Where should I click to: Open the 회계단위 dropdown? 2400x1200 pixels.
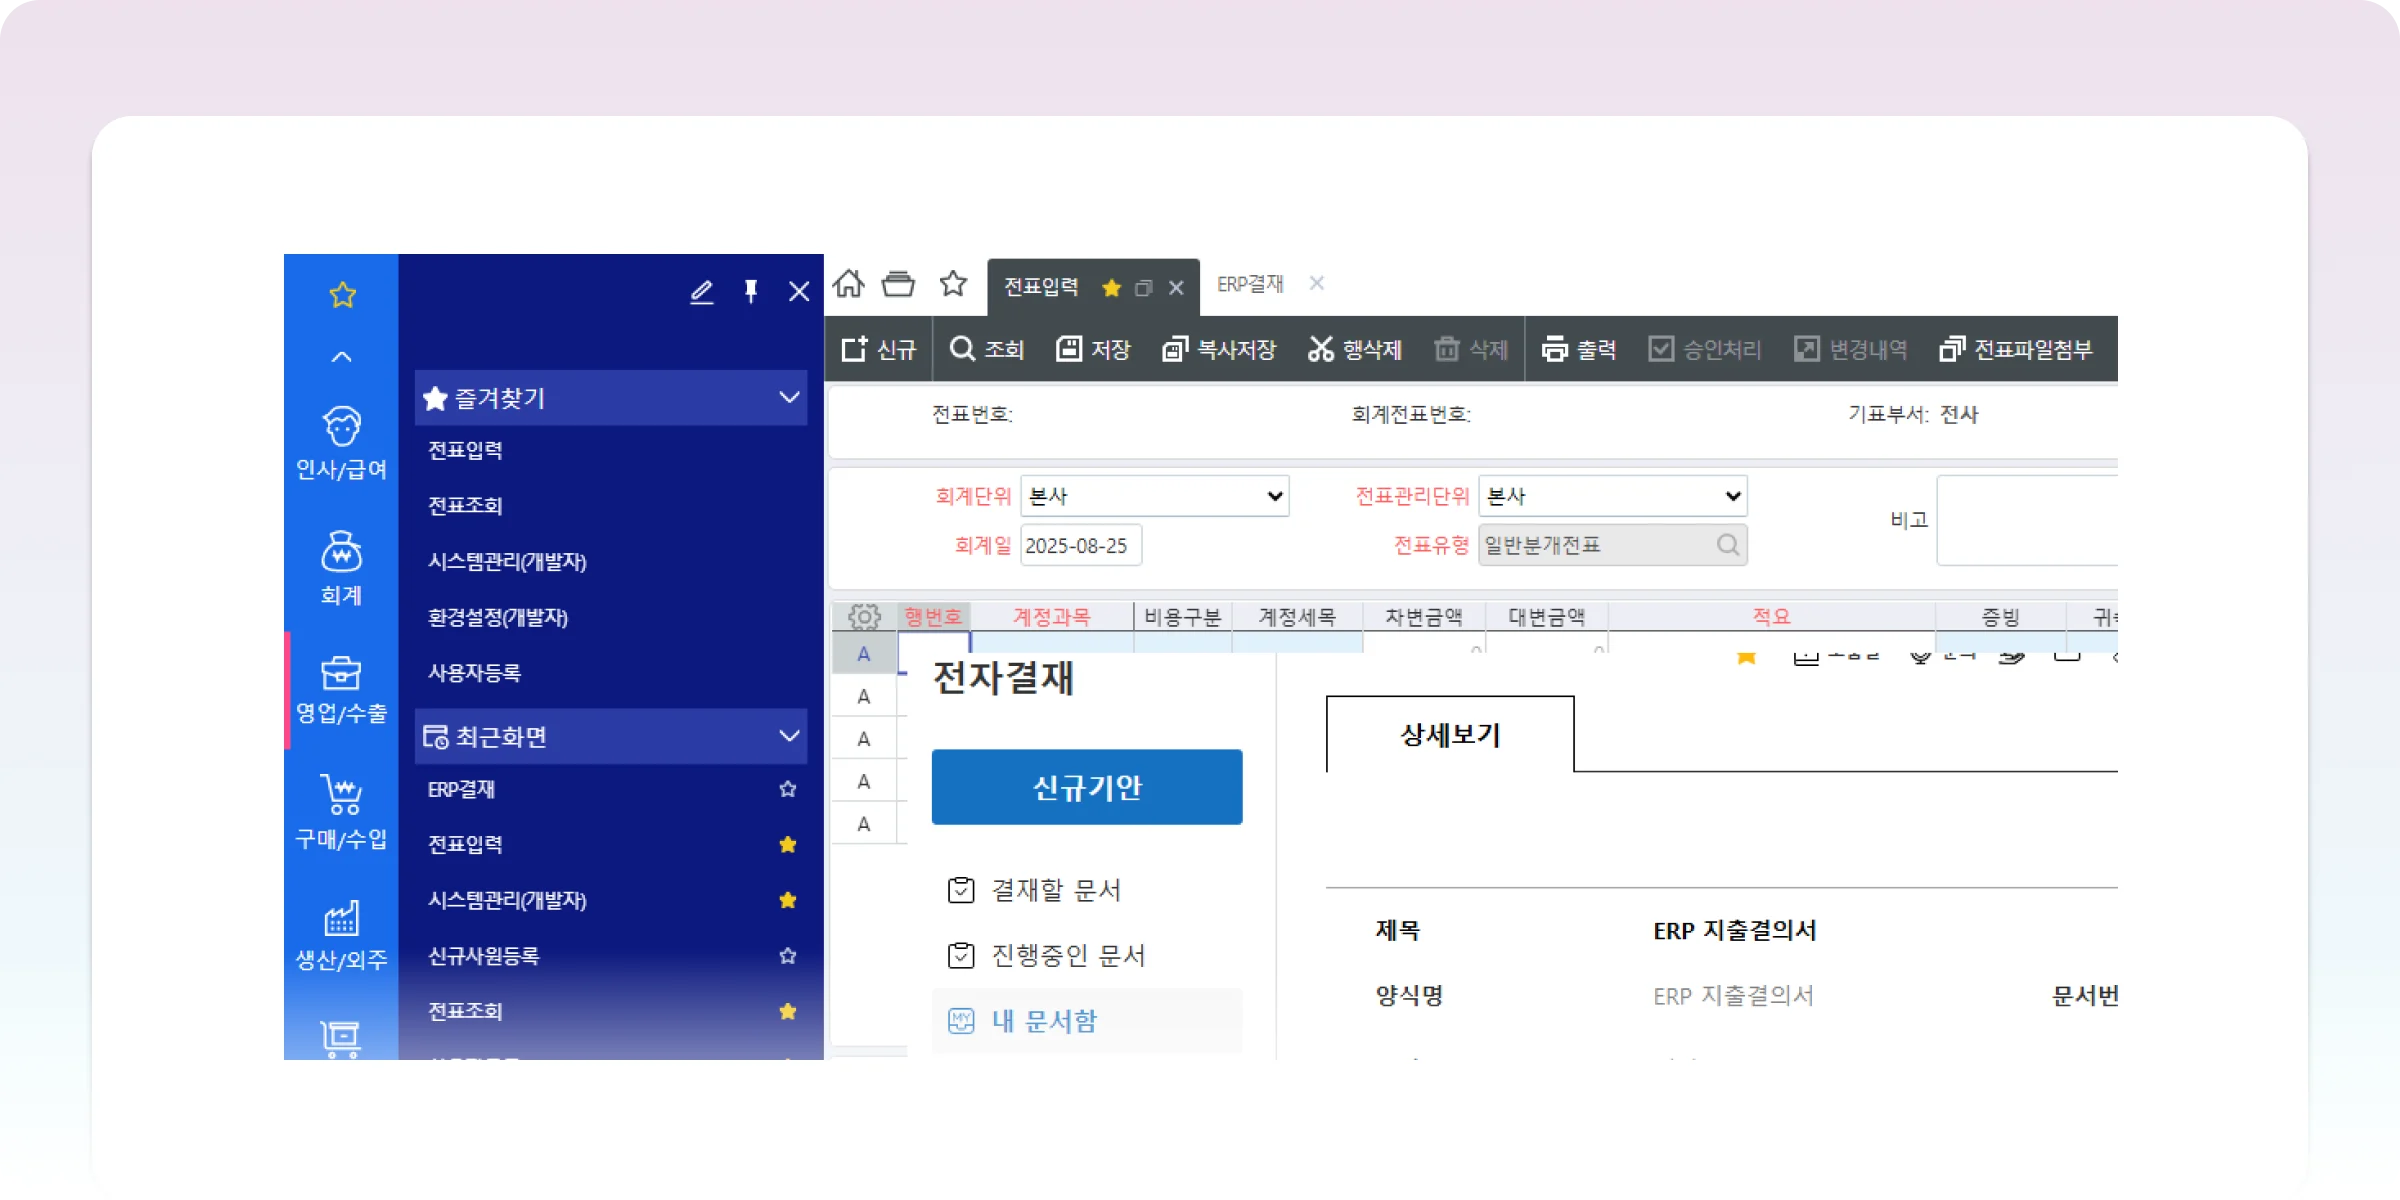pos(1154,496)
